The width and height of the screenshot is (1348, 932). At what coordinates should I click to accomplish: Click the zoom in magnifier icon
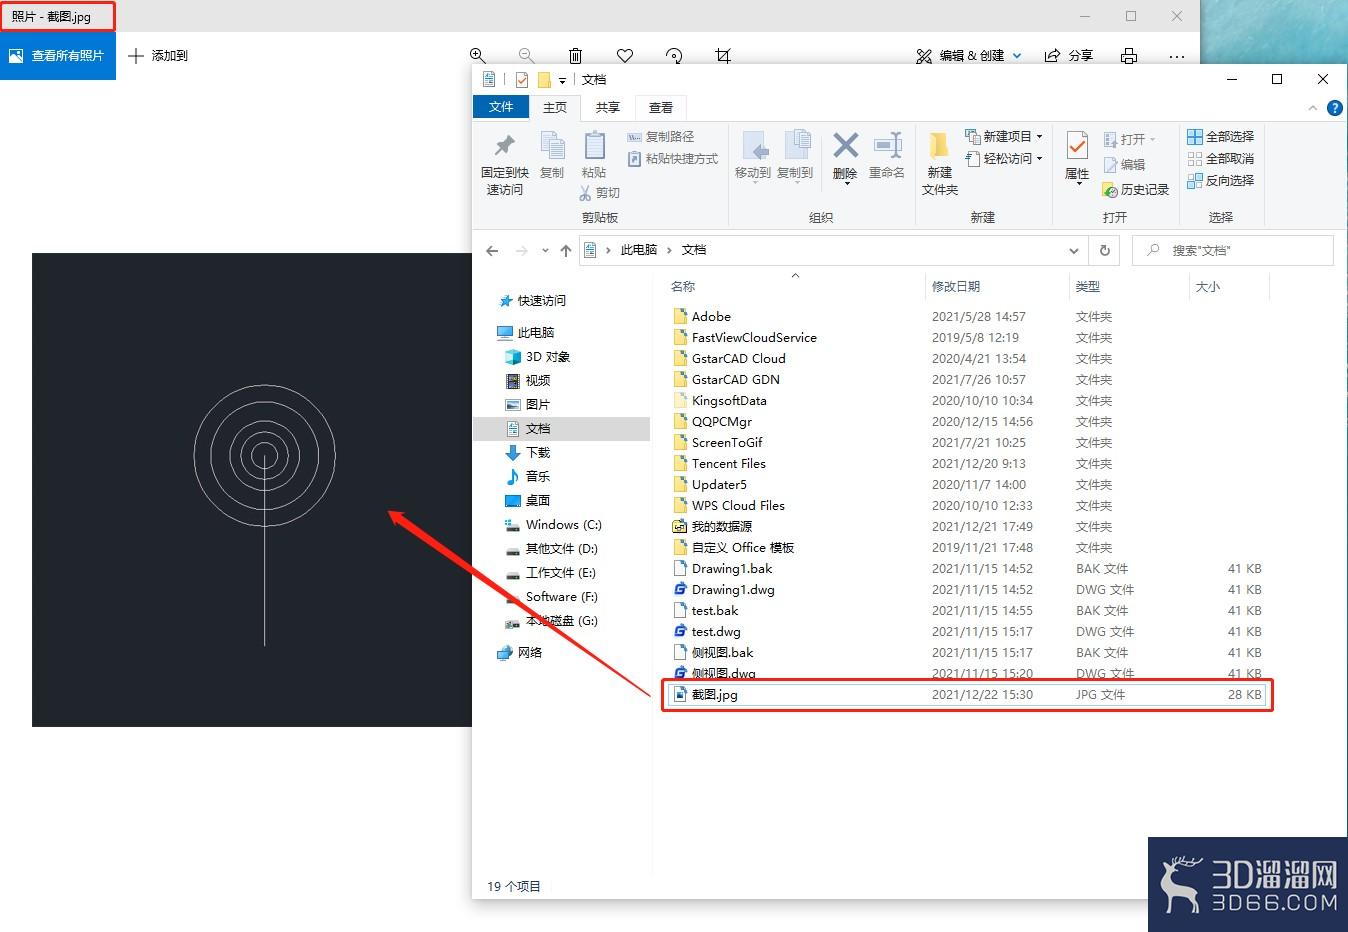[478, 56]
